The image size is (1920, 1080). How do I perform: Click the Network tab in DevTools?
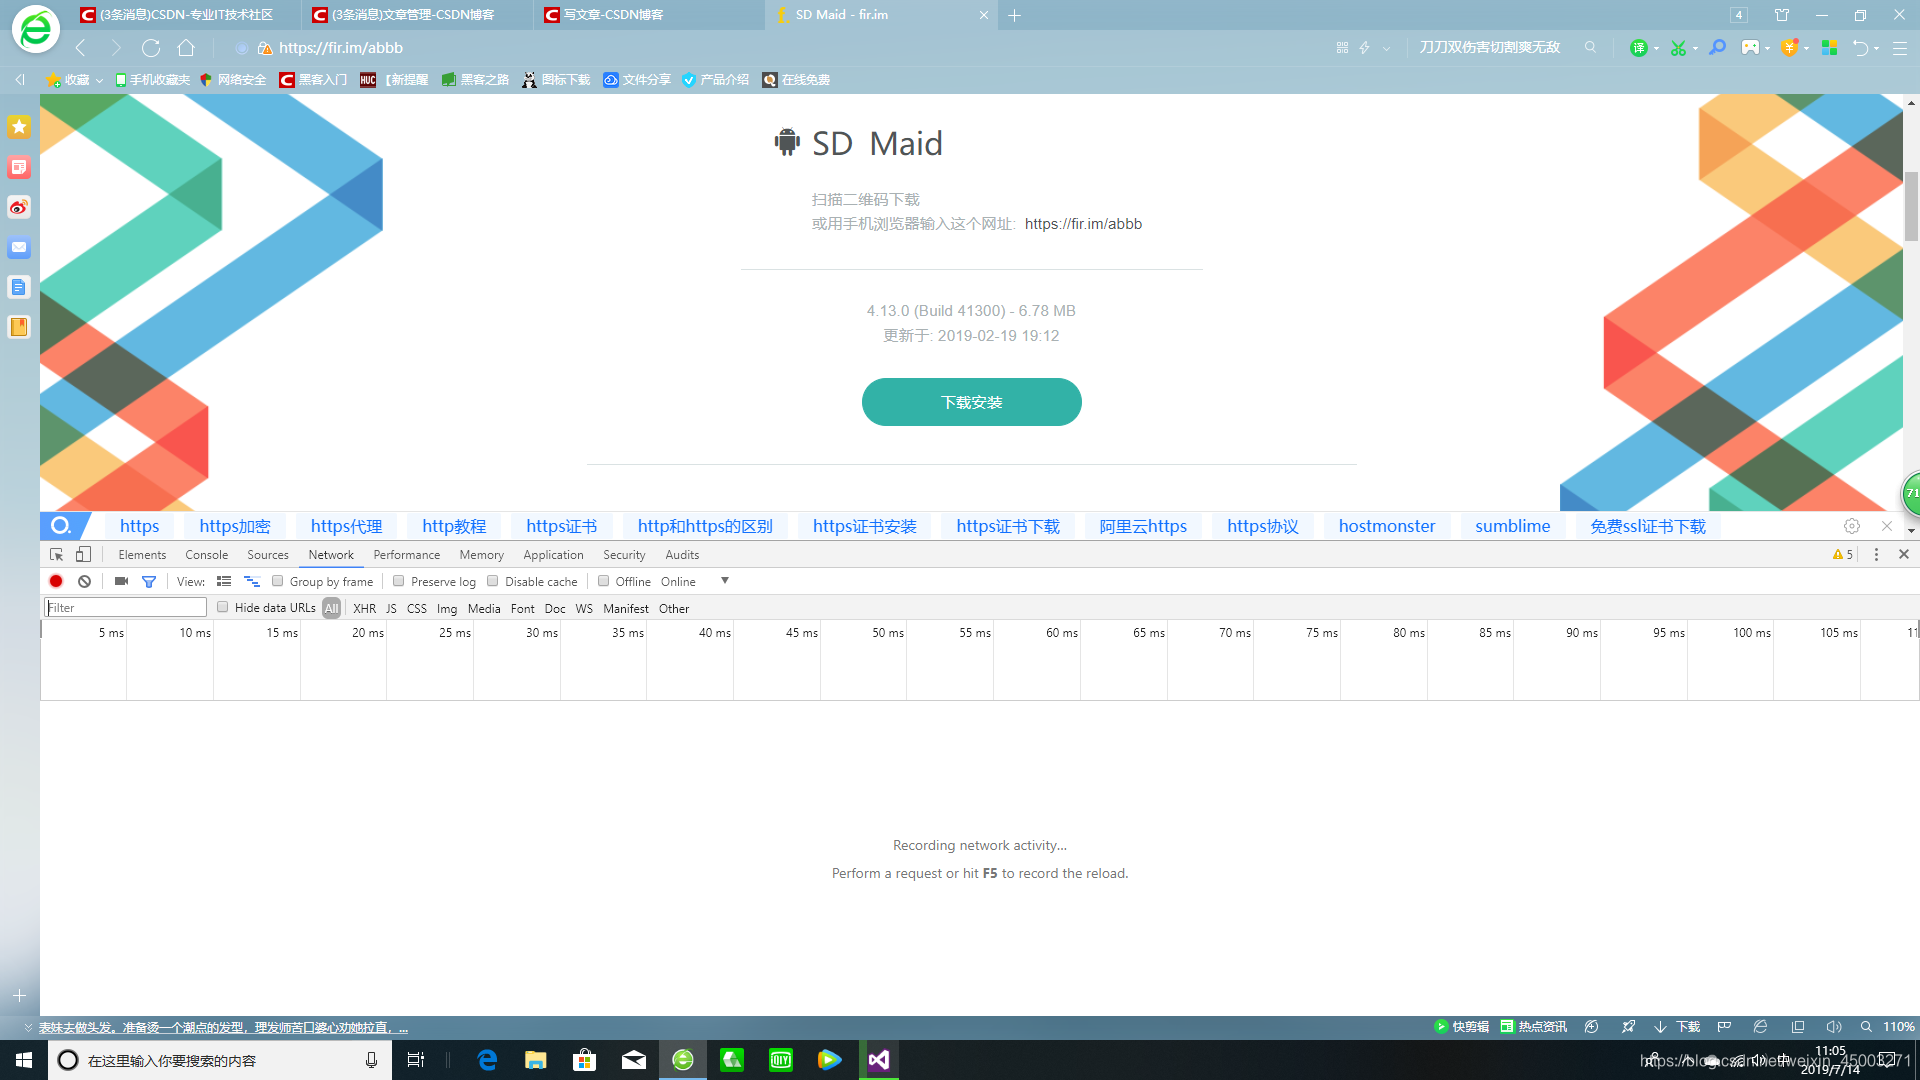(x=330, y=554)
